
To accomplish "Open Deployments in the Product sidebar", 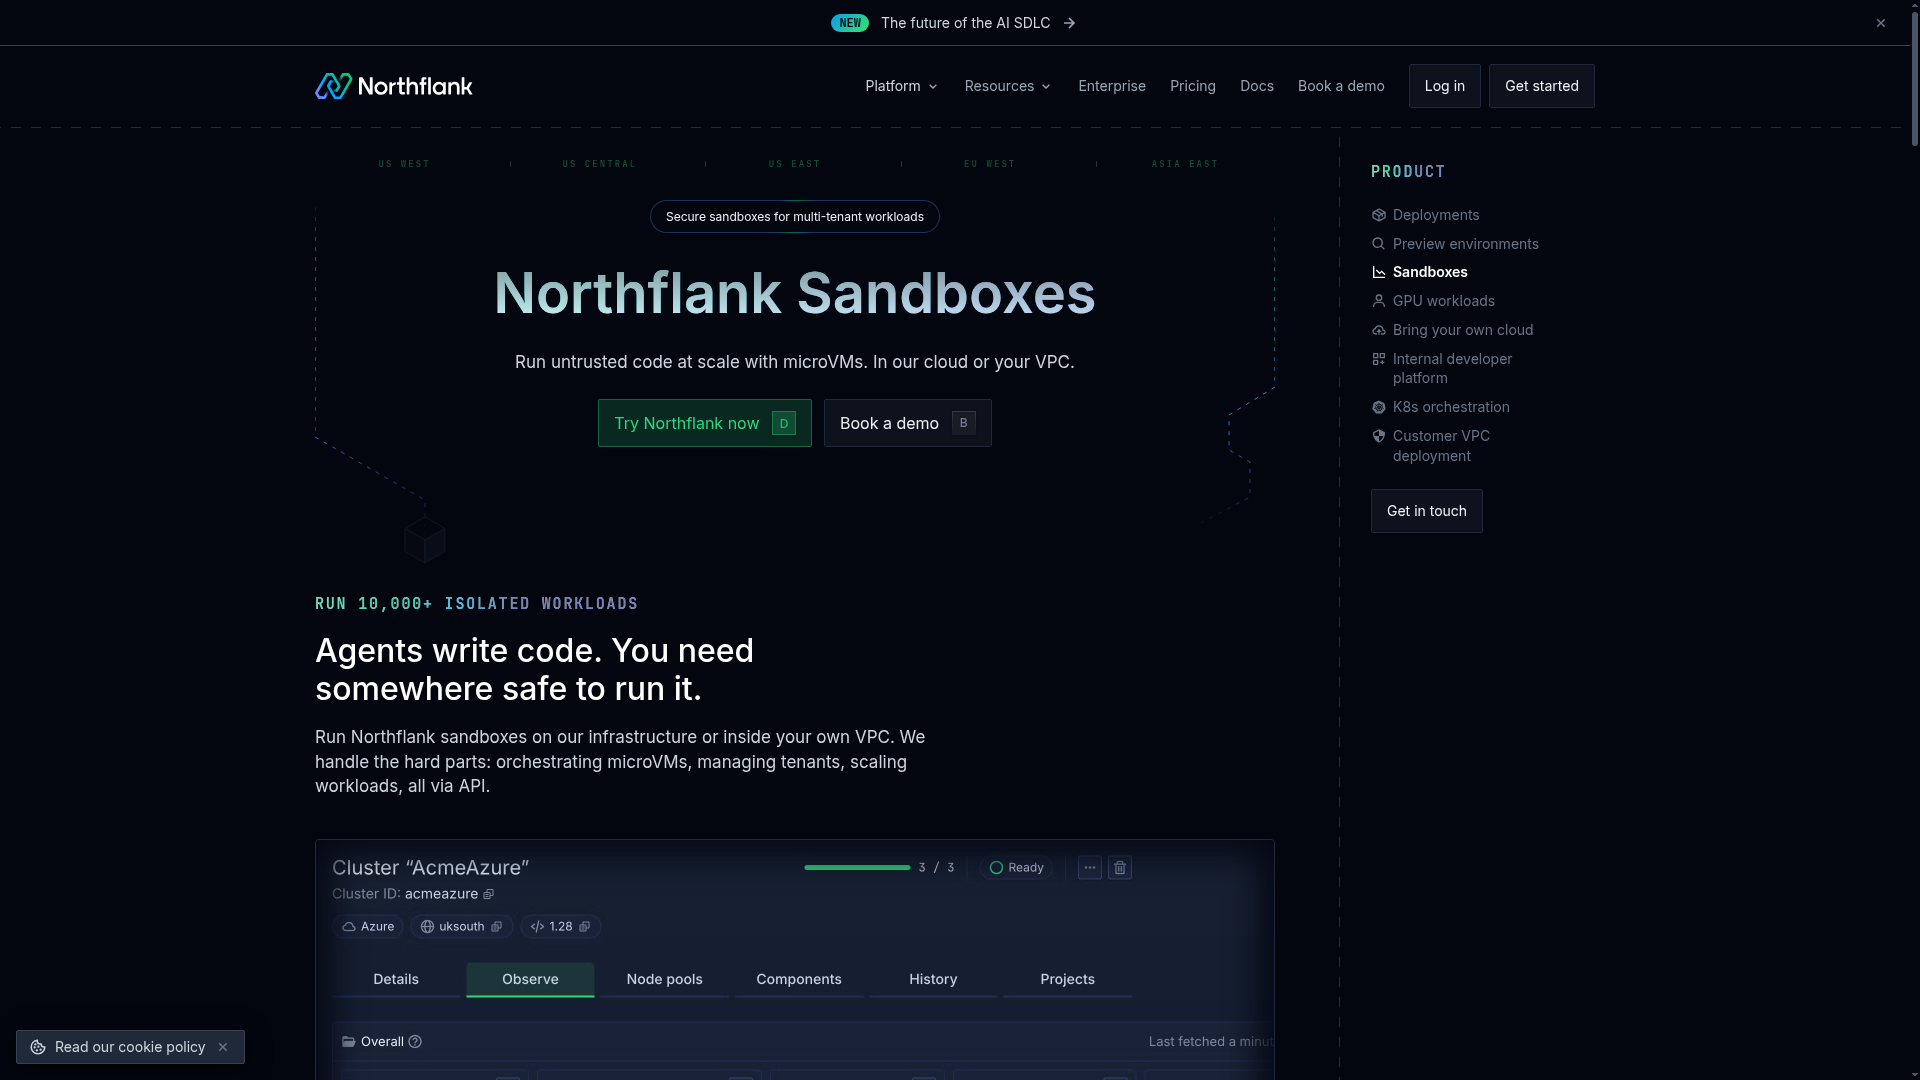I will (x=1436, y=215).
